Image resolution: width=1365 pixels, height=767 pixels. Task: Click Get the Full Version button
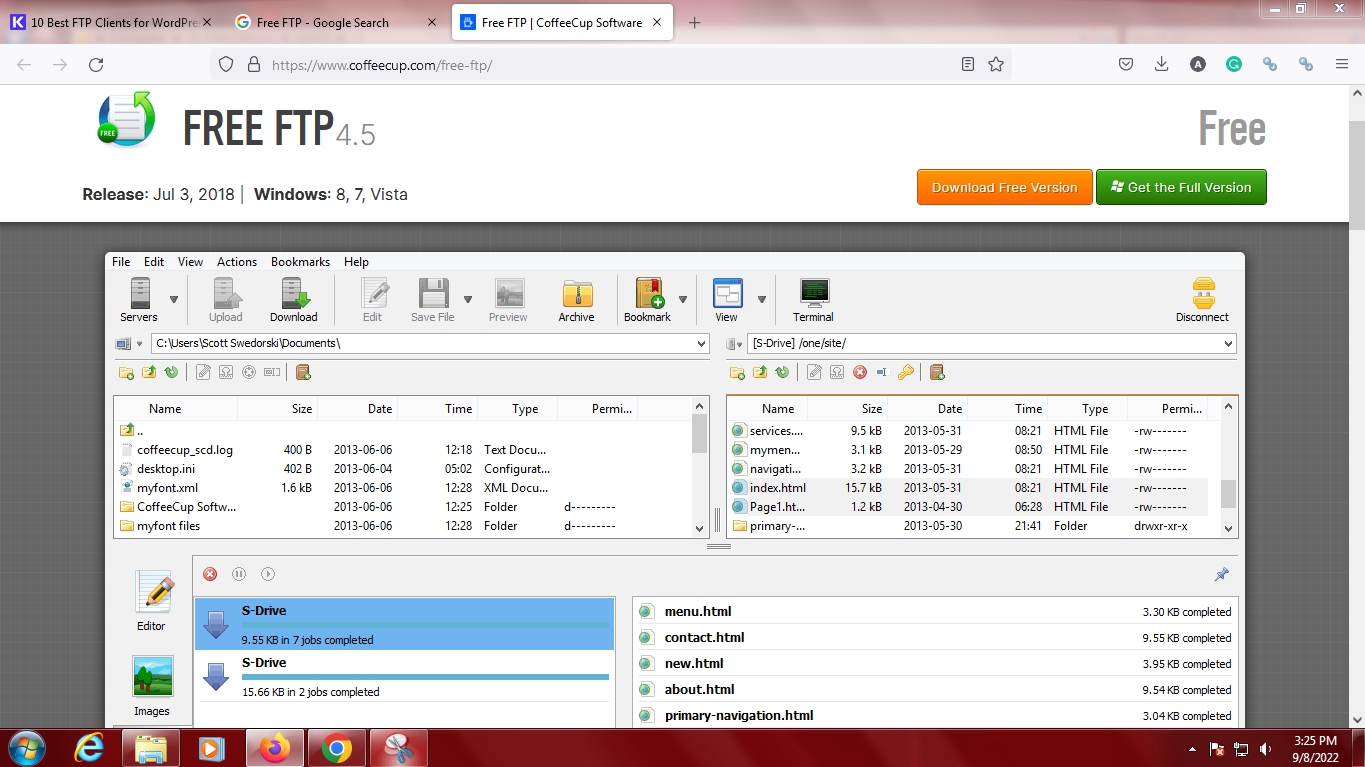click(1181, 187)
